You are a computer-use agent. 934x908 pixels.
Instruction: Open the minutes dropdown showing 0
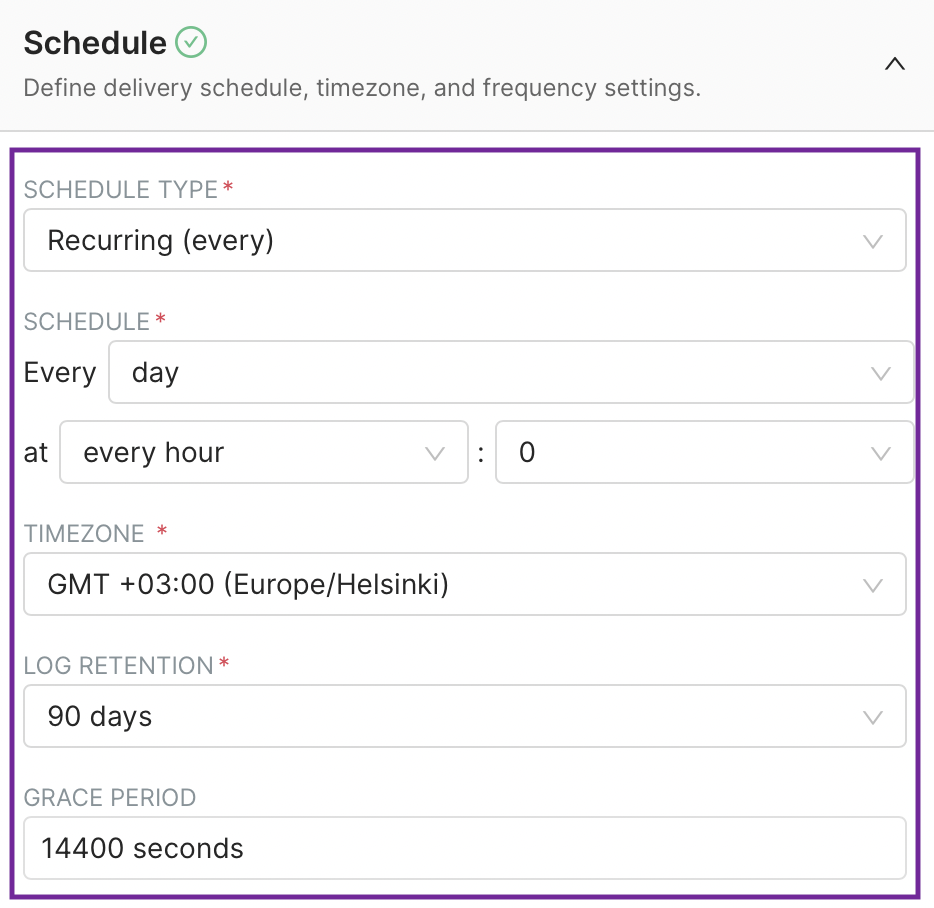[680, 453]
